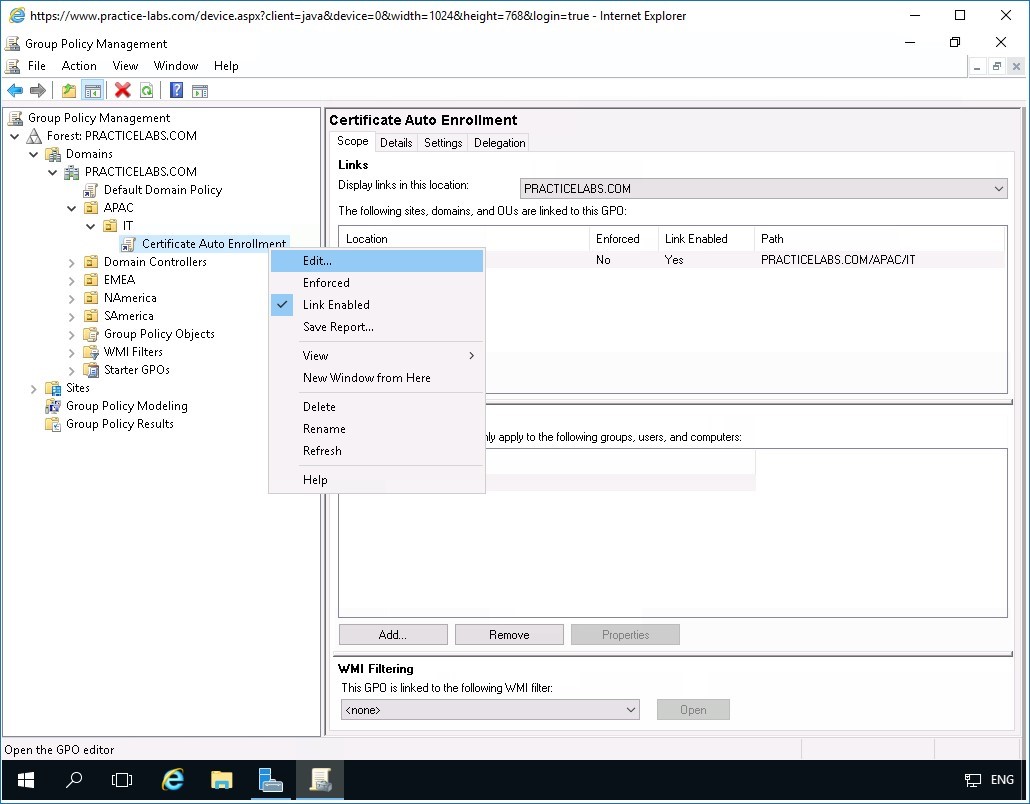The width and height of the screenshot is (1030, 804).
Task: Click the New Window toolbar icon
Action: tap(199, 90)
